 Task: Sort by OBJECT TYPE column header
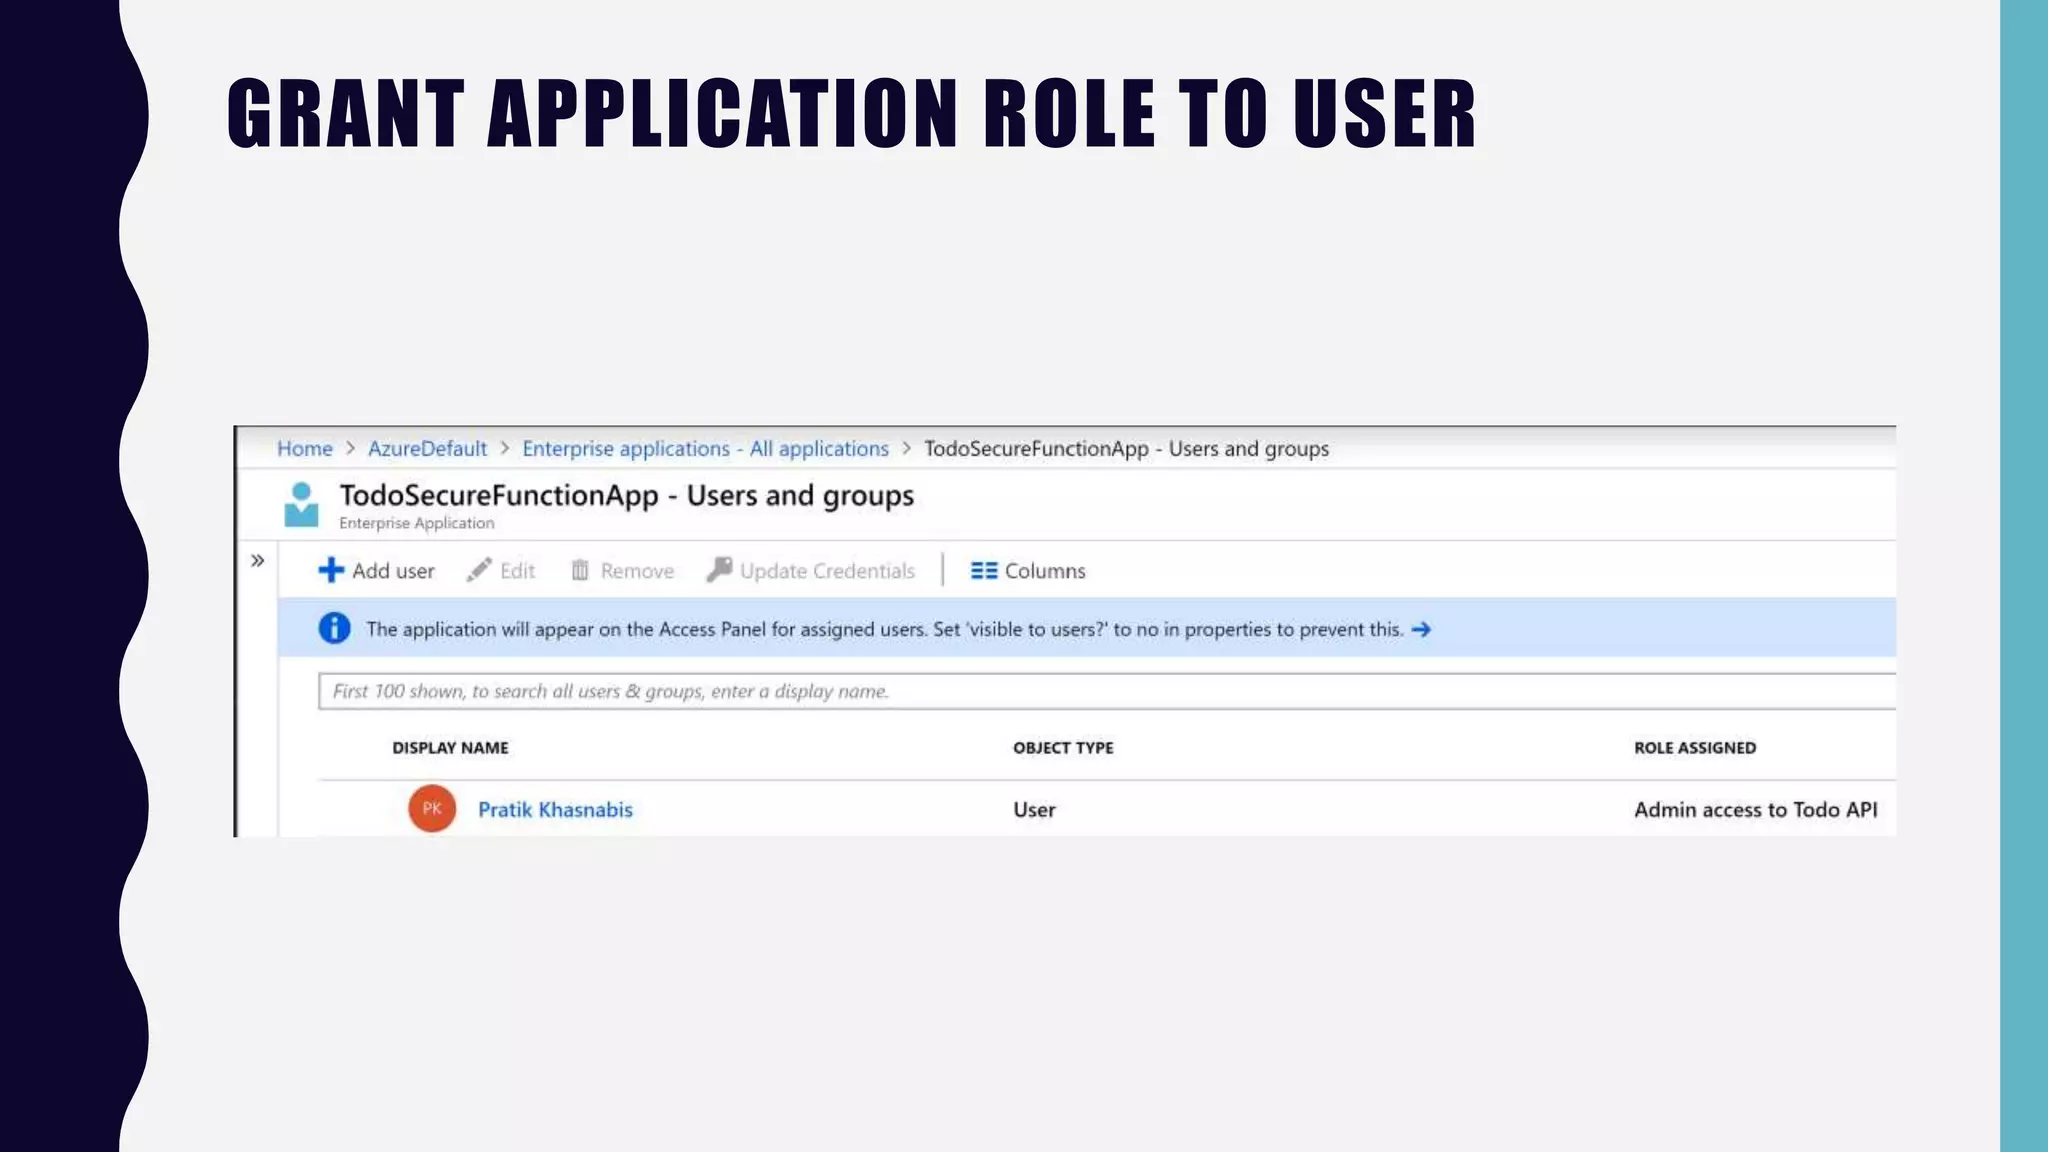[1063, 748]
